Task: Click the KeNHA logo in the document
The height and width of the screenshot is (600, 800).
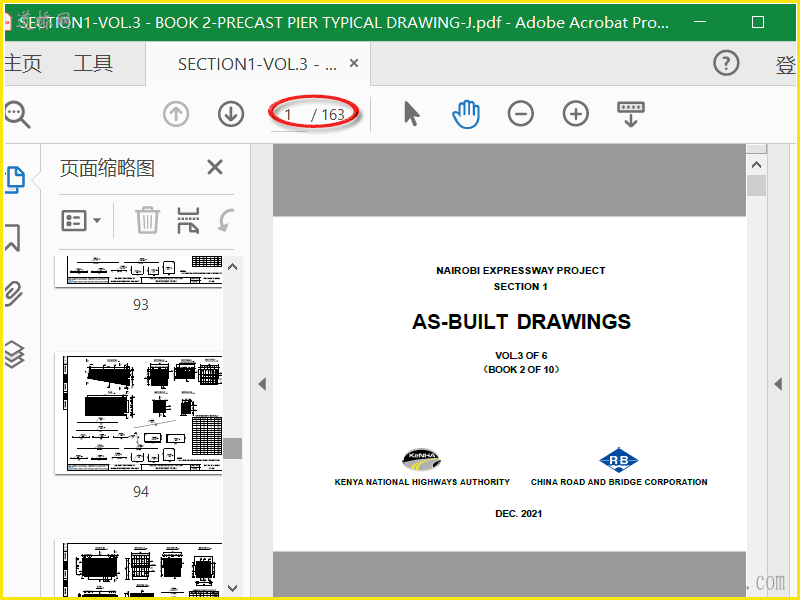Action: tap(421, 460)
